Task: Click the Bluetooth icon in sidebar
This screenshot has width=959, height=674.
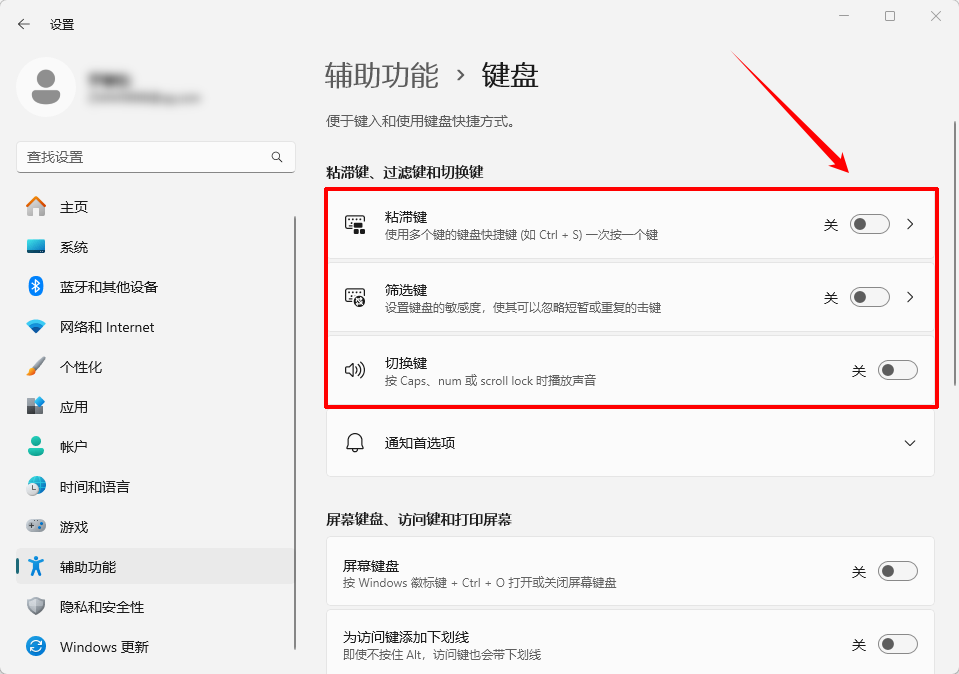Action: pyautogui.click(x=36, y=286)
